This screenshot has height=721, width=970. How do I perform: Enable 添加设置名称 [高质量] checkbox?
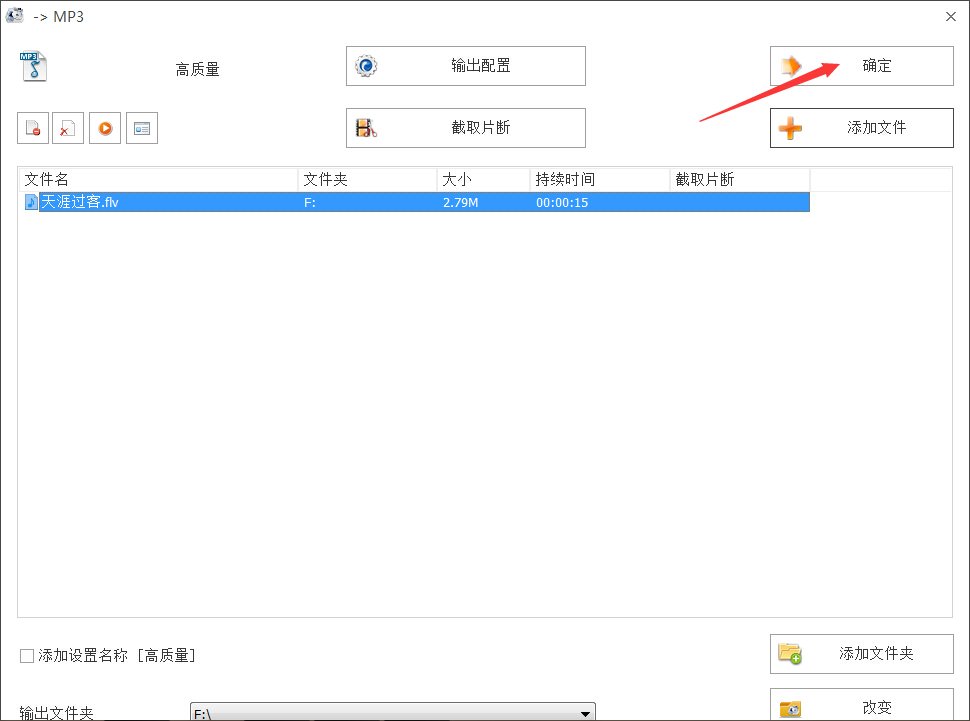tap(27, 655)
